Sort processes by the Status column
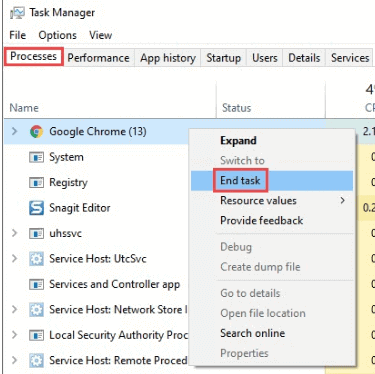 (236, 108)
